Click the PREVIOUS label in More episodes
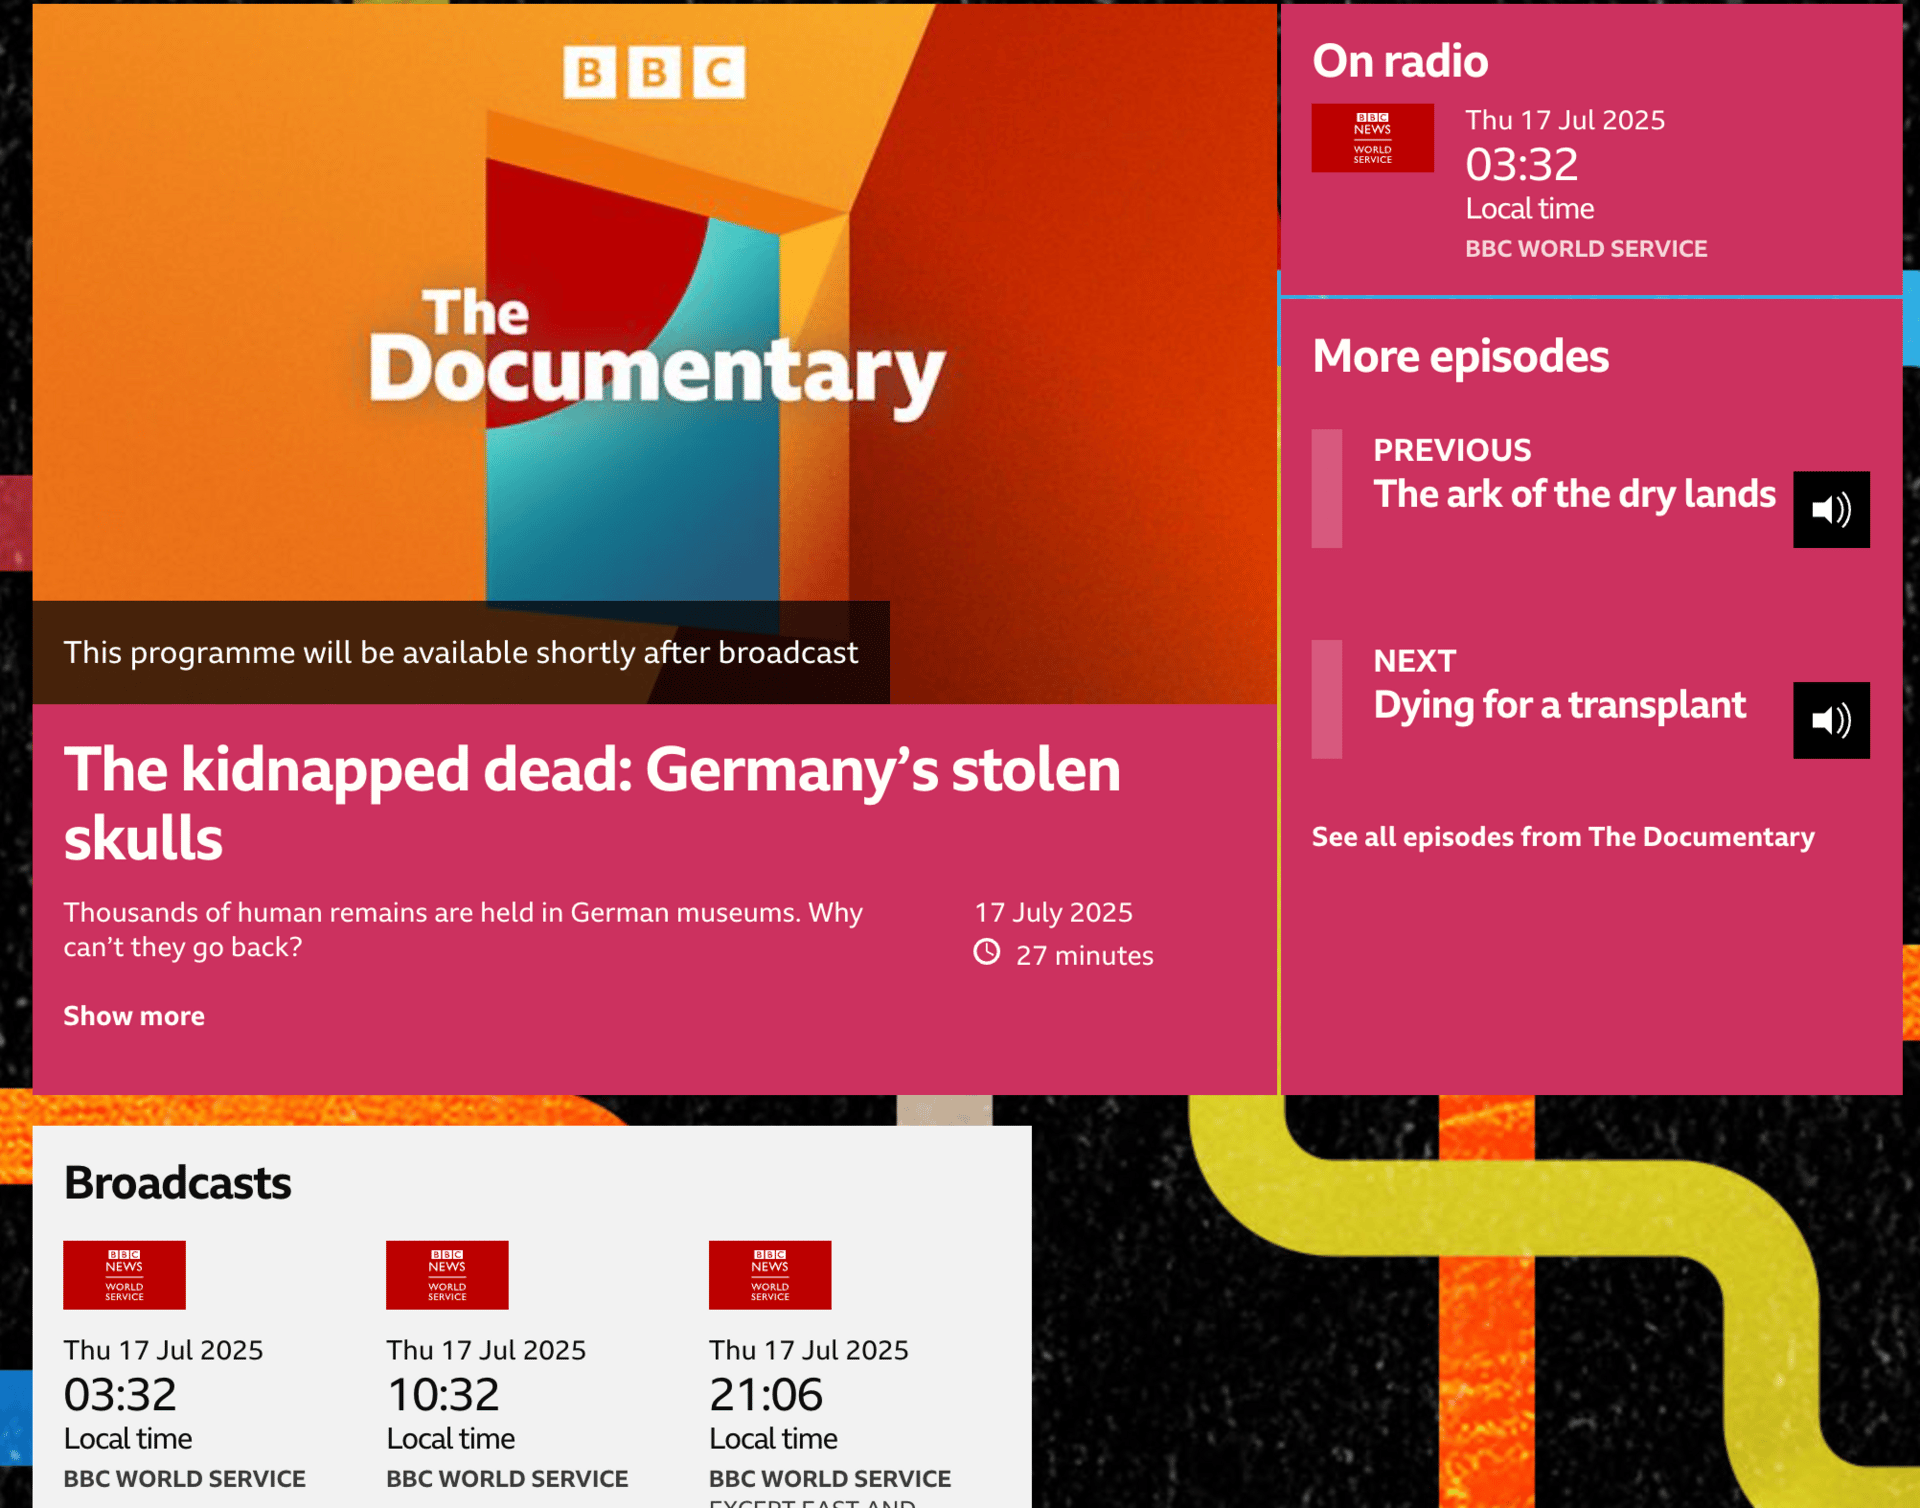The height and width of the screenshot is (1508, 1920). point(1452,450)
